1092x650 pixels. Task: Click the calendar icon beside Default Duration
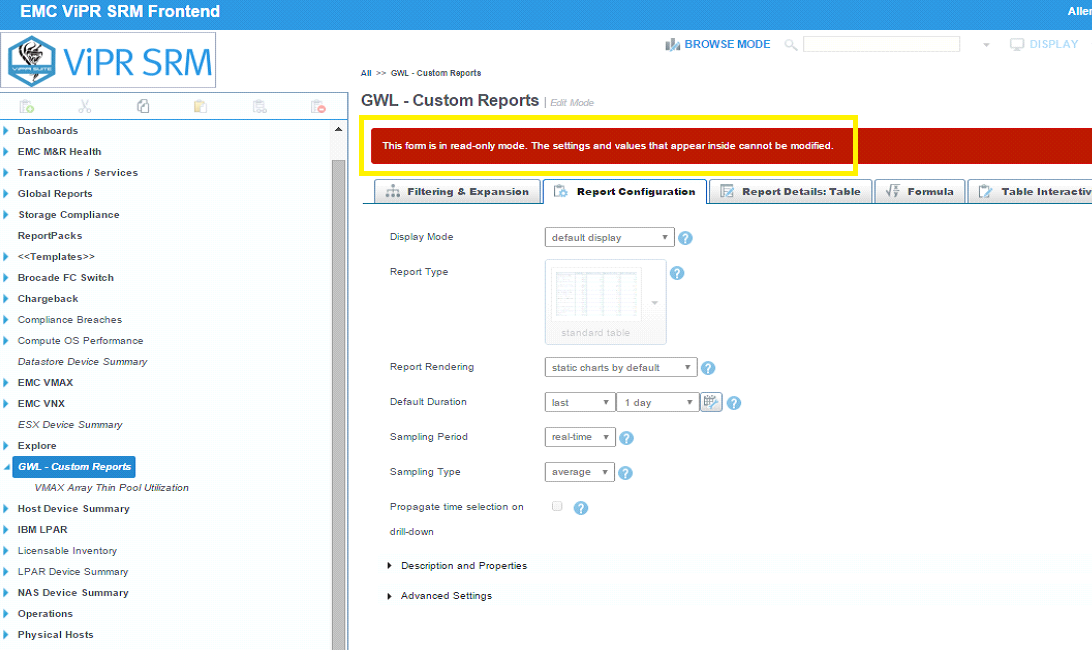pyautogui.click(x=711, y=402)
